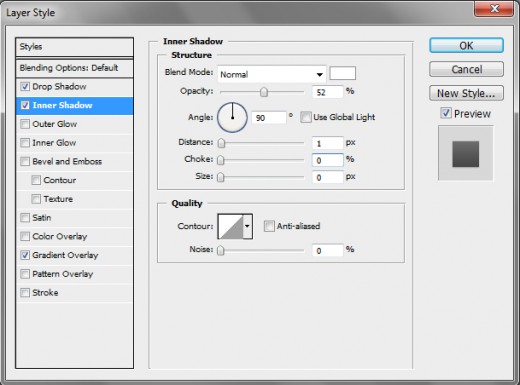Image resolution: width=520 pixels, height=385 pixels.
Task: Select the Pattern Overlay style row
Action: click(x=74, y=274)
